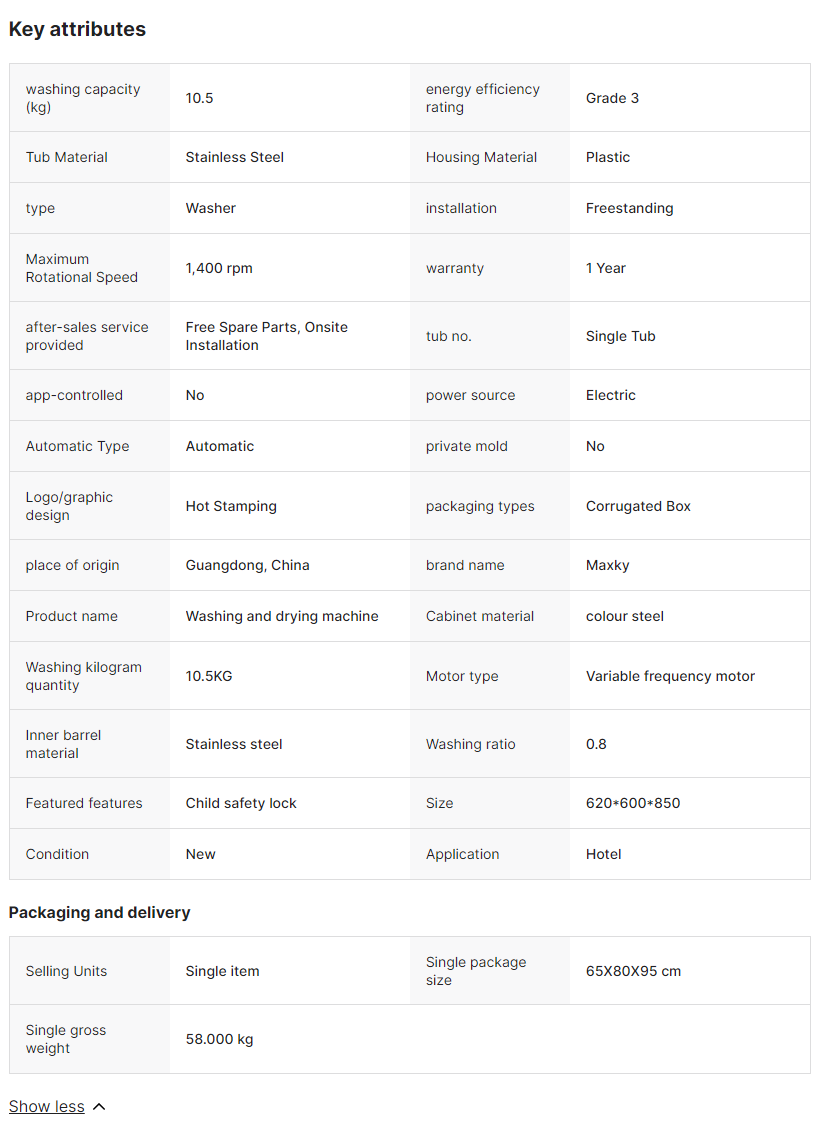
Task: Select the Maxky brand name value
Action: (x=607, y=565)
